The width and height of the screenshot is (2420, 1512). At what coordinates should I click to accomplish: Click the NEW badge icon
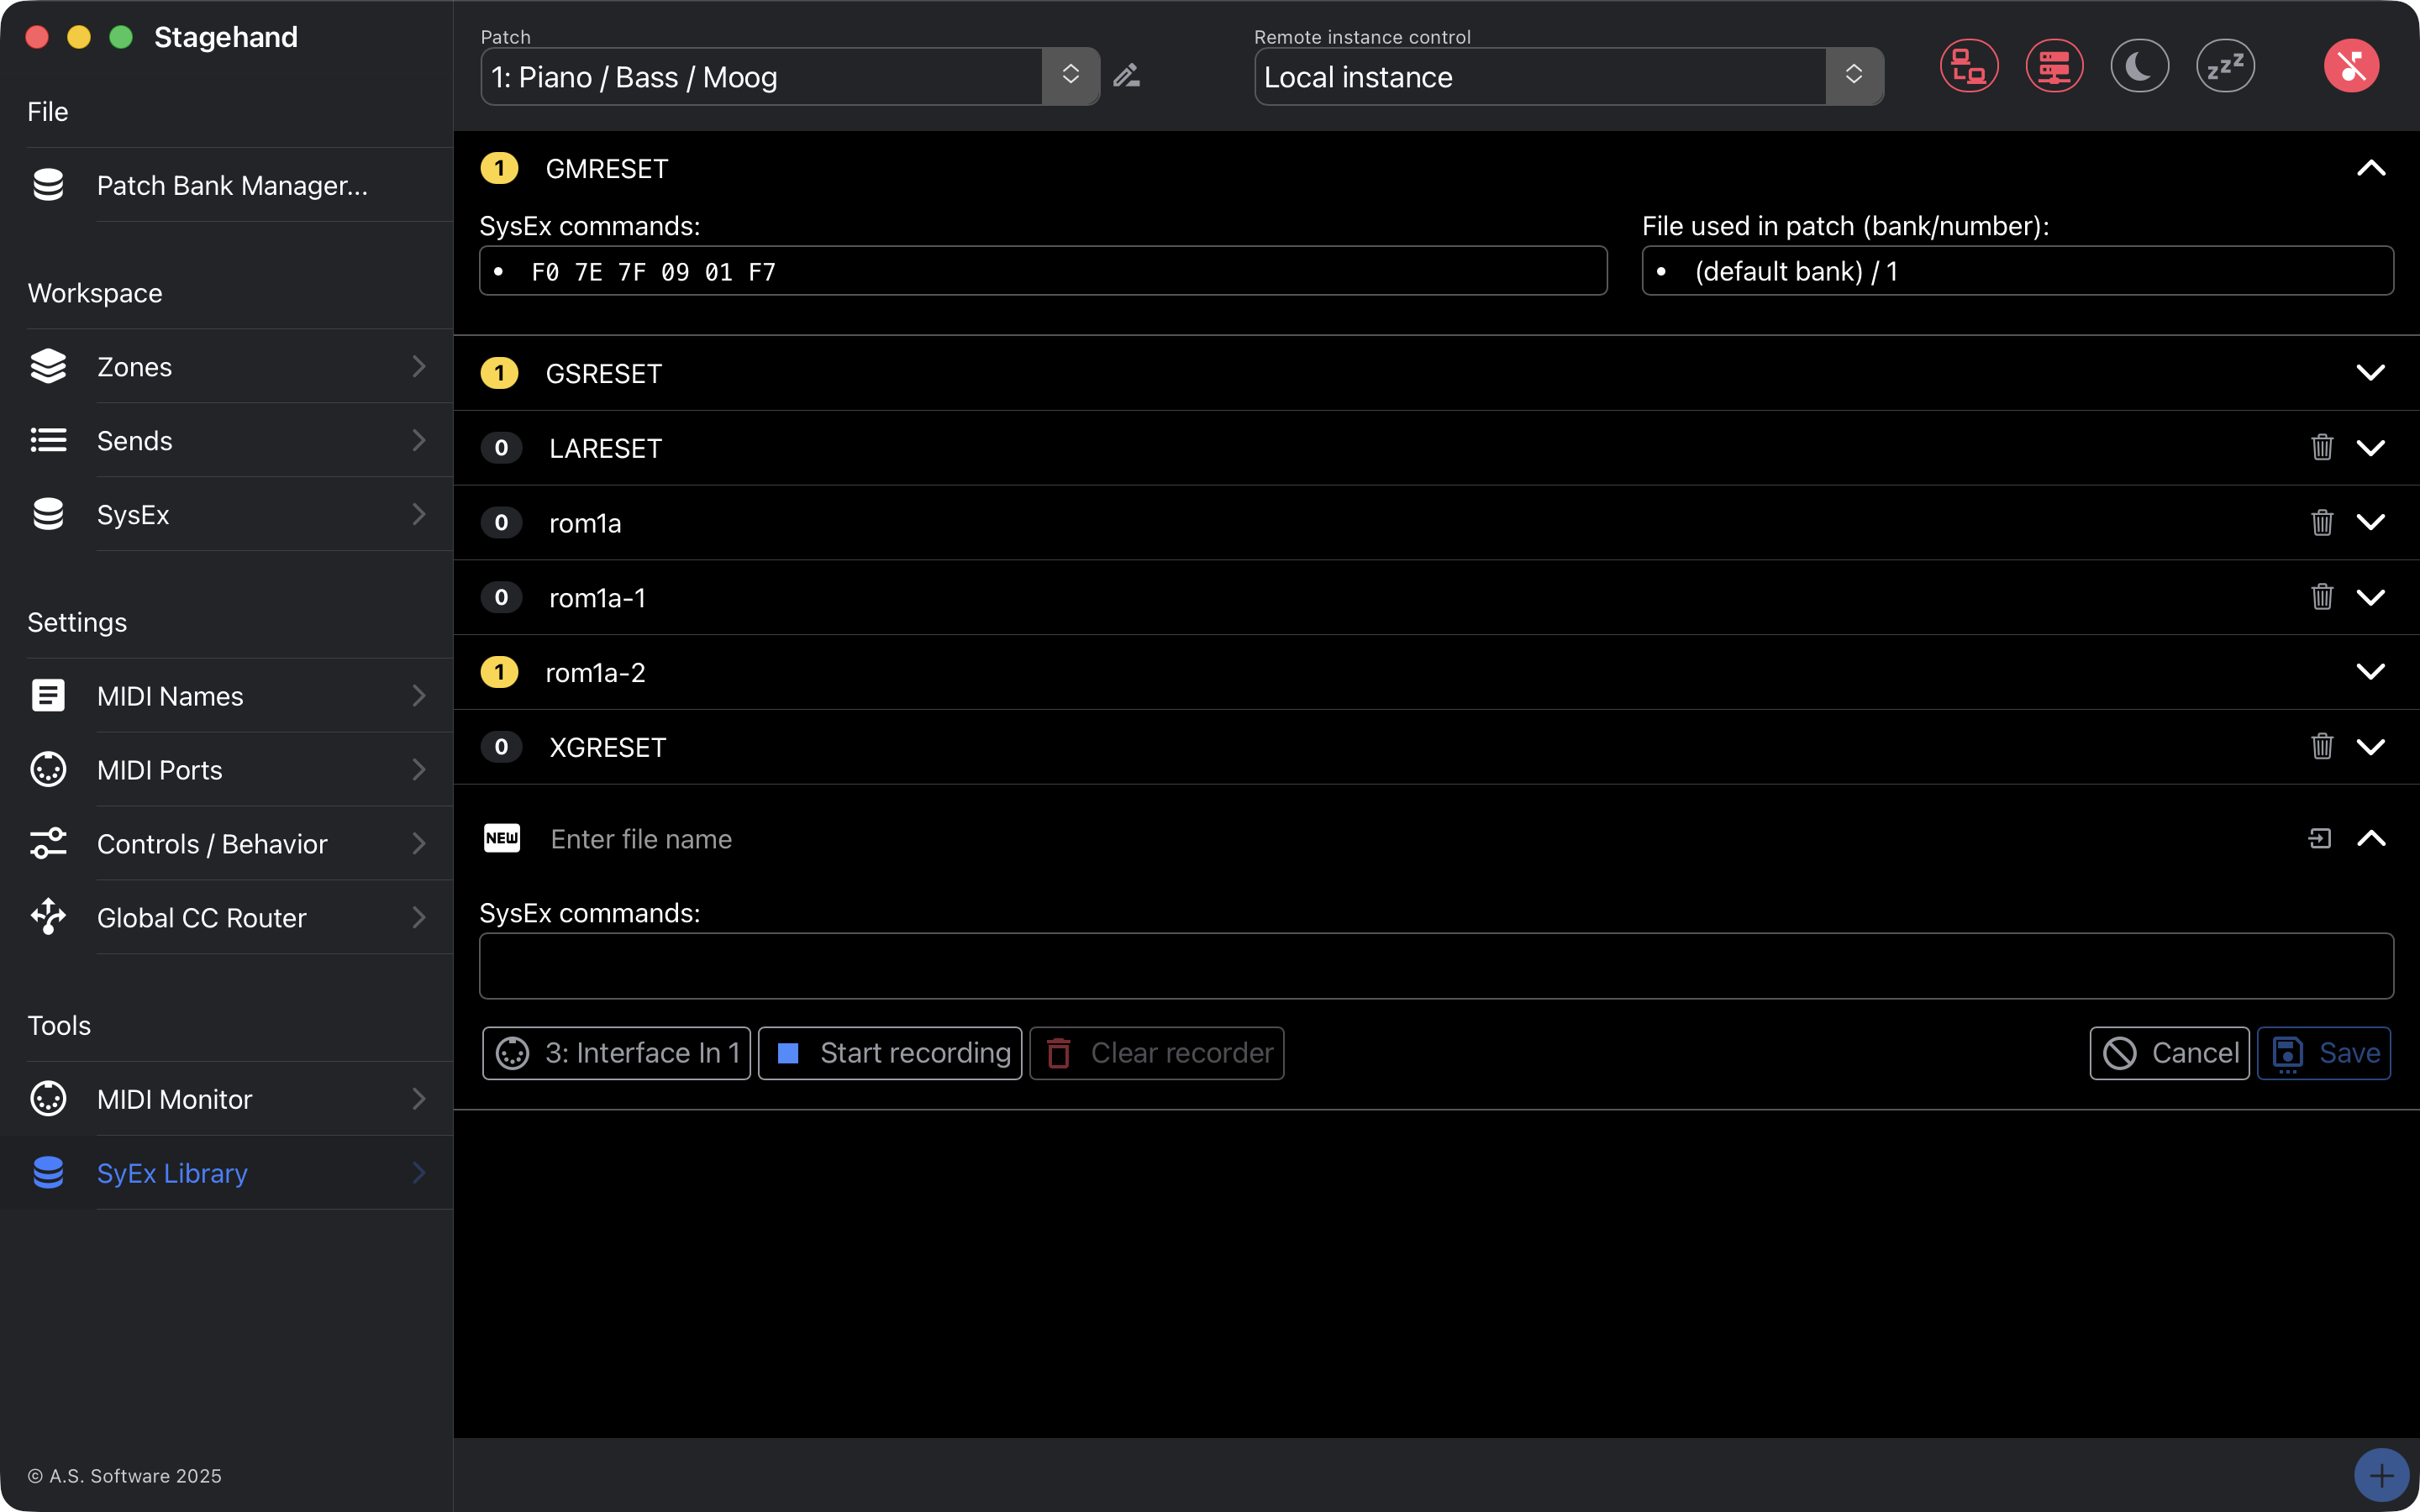pyautogui.click(x=502, y=838)
